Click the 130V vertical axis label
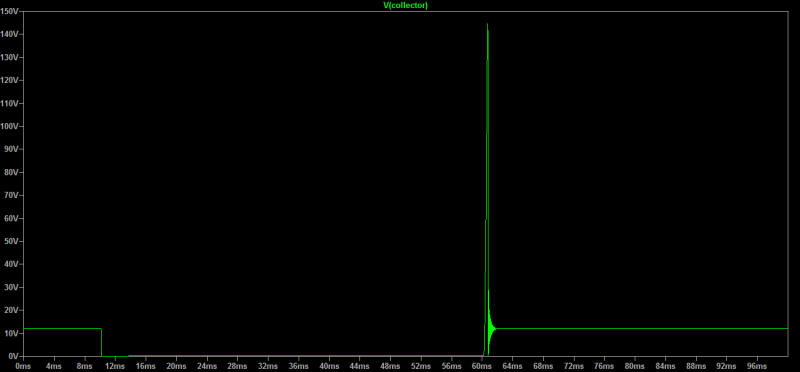 (10, 57)
